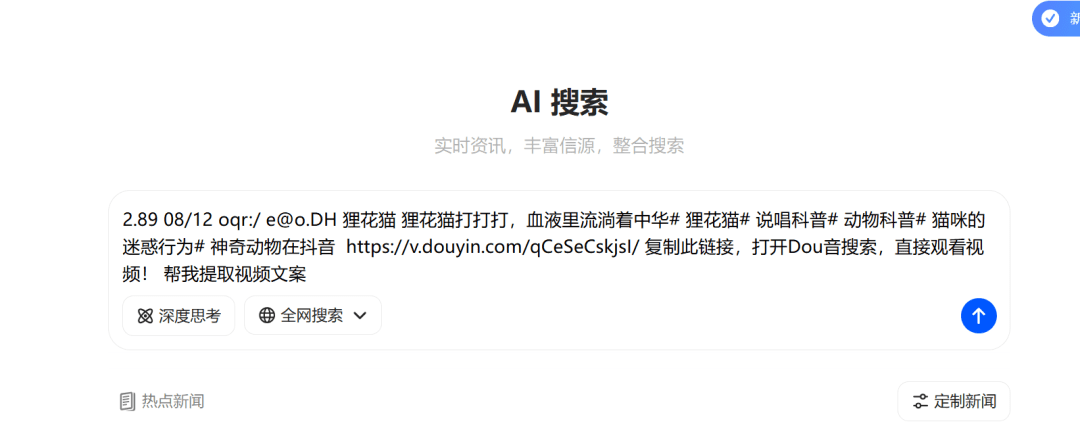Click the AI 搜索 page heading
Screen dimensions: 1080x428
tap(559, 103)
